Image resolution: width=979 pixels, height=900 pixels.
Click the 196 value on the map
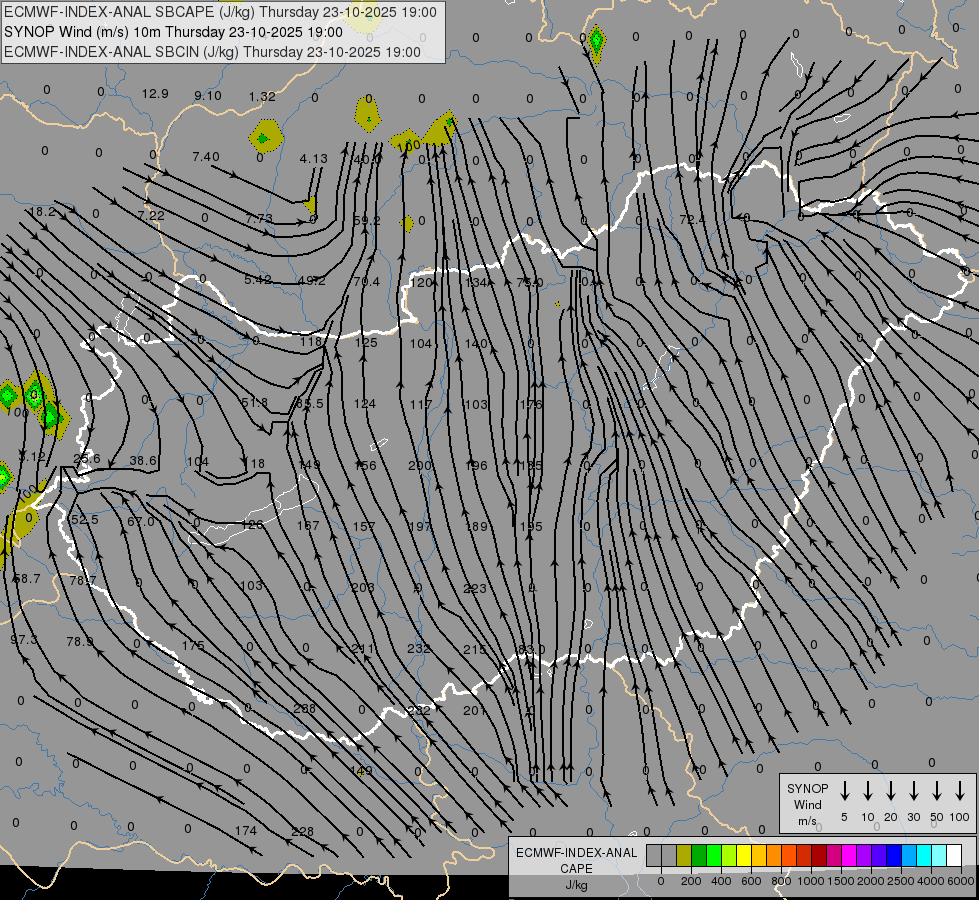476,465
